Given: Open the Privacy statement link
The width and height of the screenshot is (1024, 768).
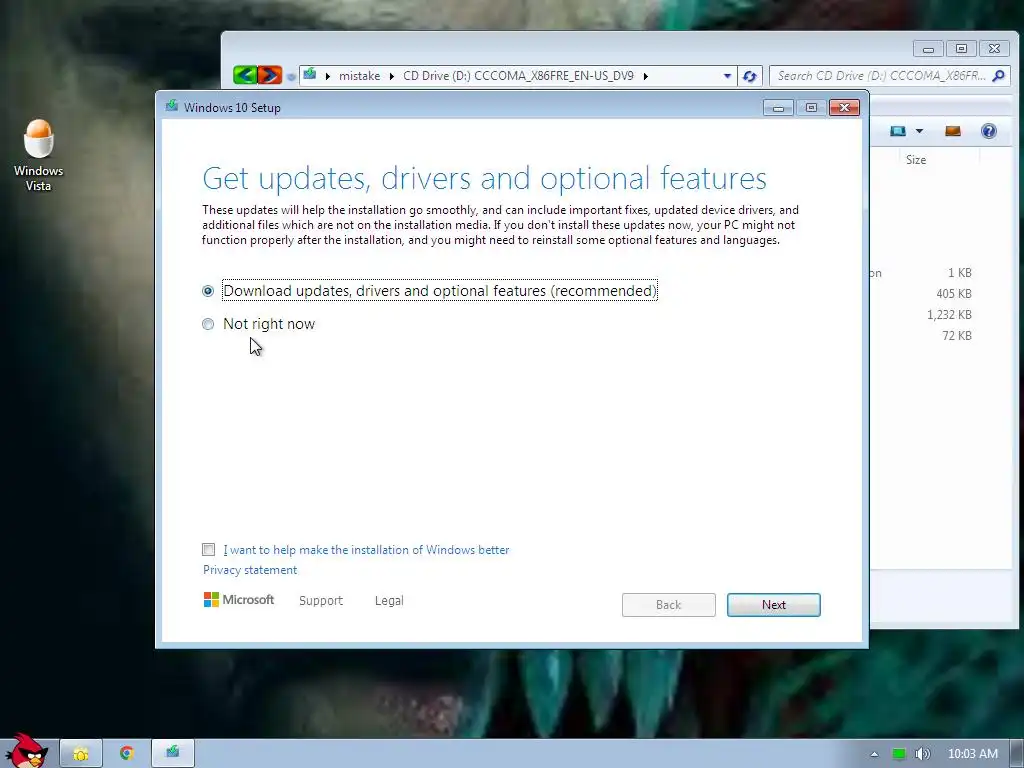Looking at the screenshot, I should [x=249, y=570].
